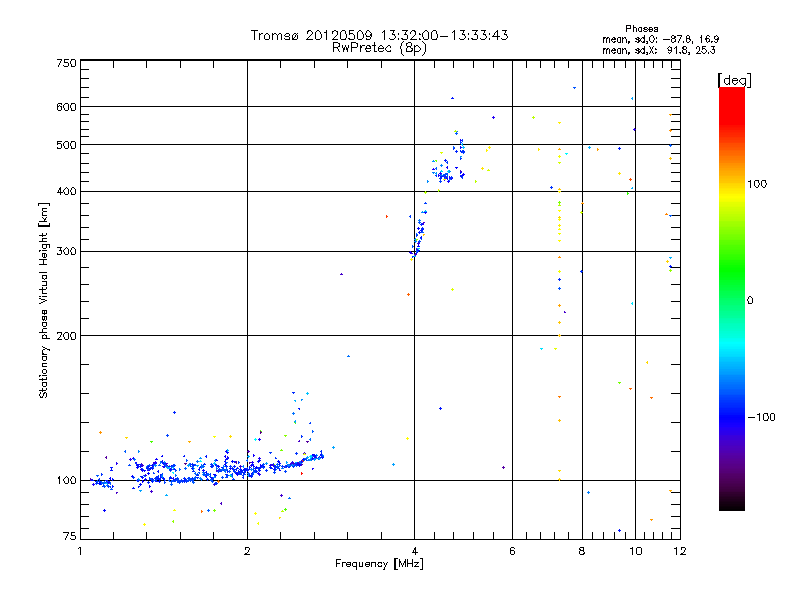Click the 750 tick label on the height axis
This screenshot has height=600, width=800.
[x=67, y=63]
